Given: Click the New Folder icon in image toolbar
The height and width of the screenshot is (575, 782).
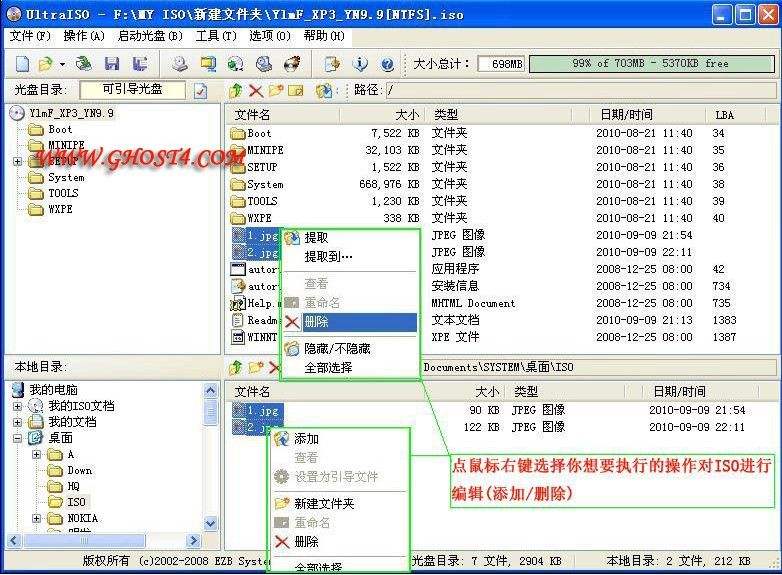Looking at the screenshot, I should [276, 90].
